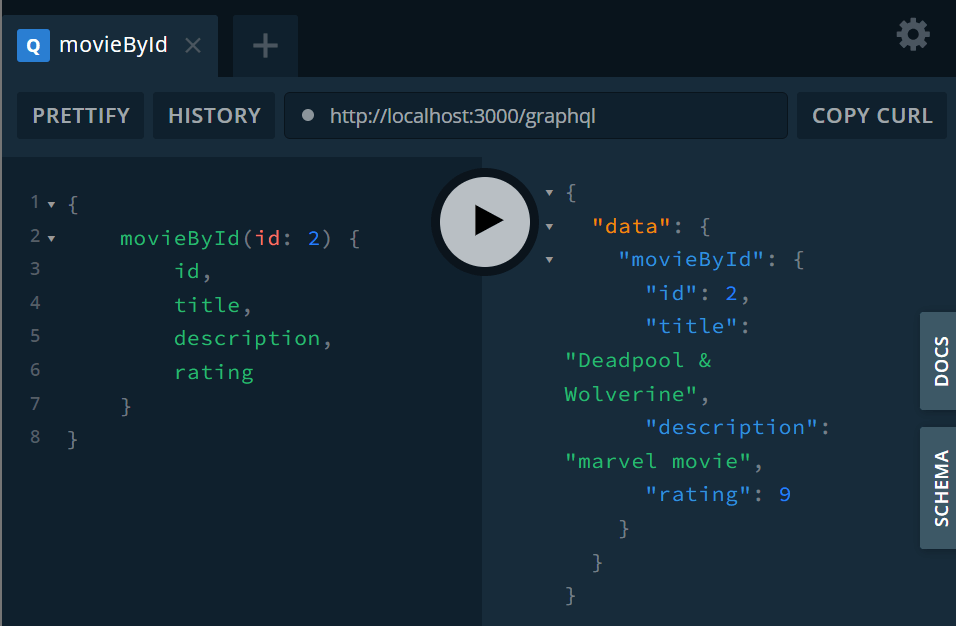Open settings with the gear icon
This screenshot has width=956, height=626.
pos(913,35)
